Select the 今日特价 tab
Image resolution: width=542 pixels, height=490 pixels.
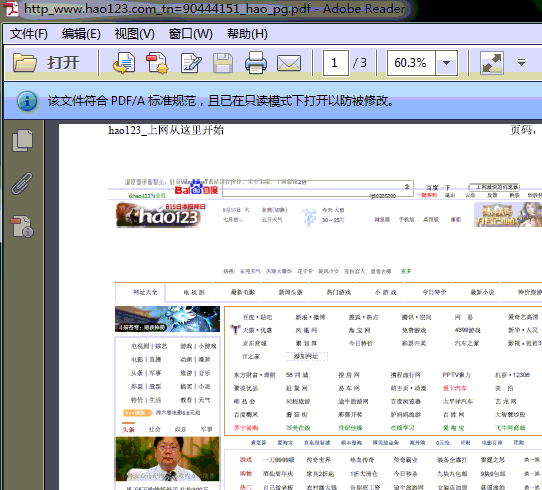point(434,292)
